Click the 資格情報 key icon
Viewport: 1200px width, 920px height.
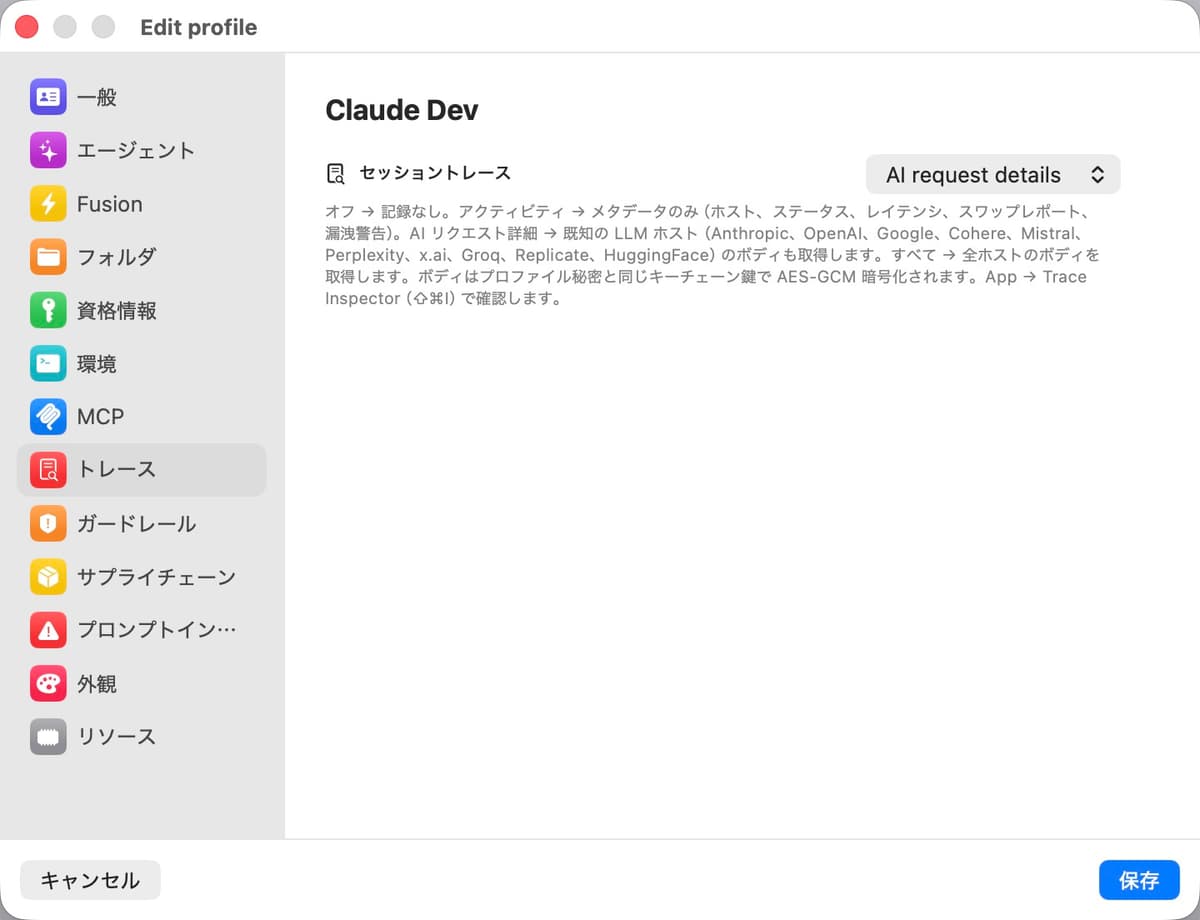click(48, 311)
